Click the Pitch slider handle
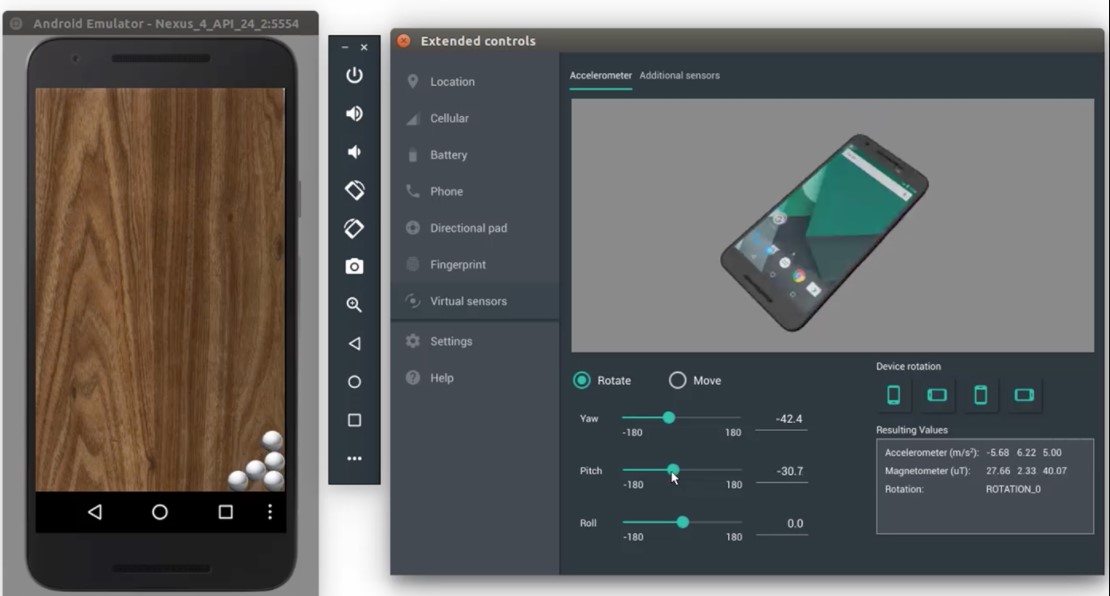Viewport: 1110px width, 596px height. click(673, 469)
